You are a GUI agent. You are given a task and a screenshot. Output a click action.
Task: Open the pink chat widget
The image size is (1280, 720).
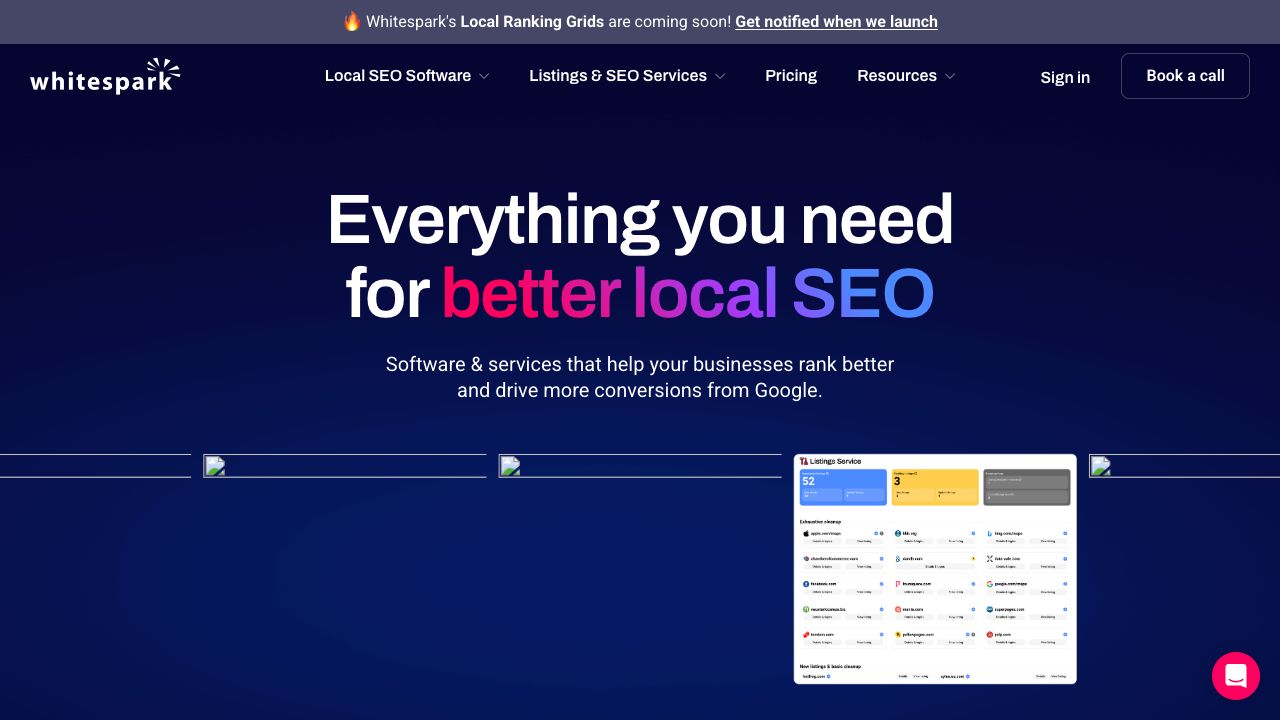pos(1235,676)
